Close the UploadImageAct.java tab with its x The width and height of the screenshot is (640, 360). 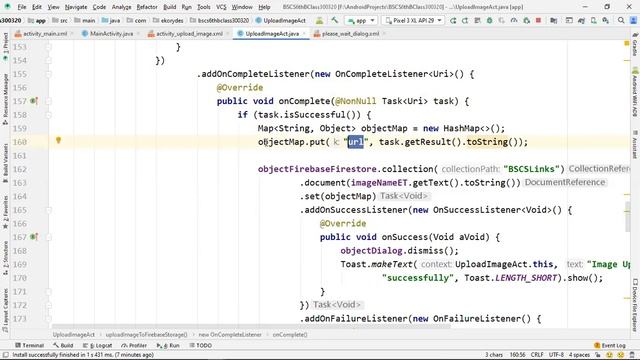pyautogui.click(x=304, y=34)
